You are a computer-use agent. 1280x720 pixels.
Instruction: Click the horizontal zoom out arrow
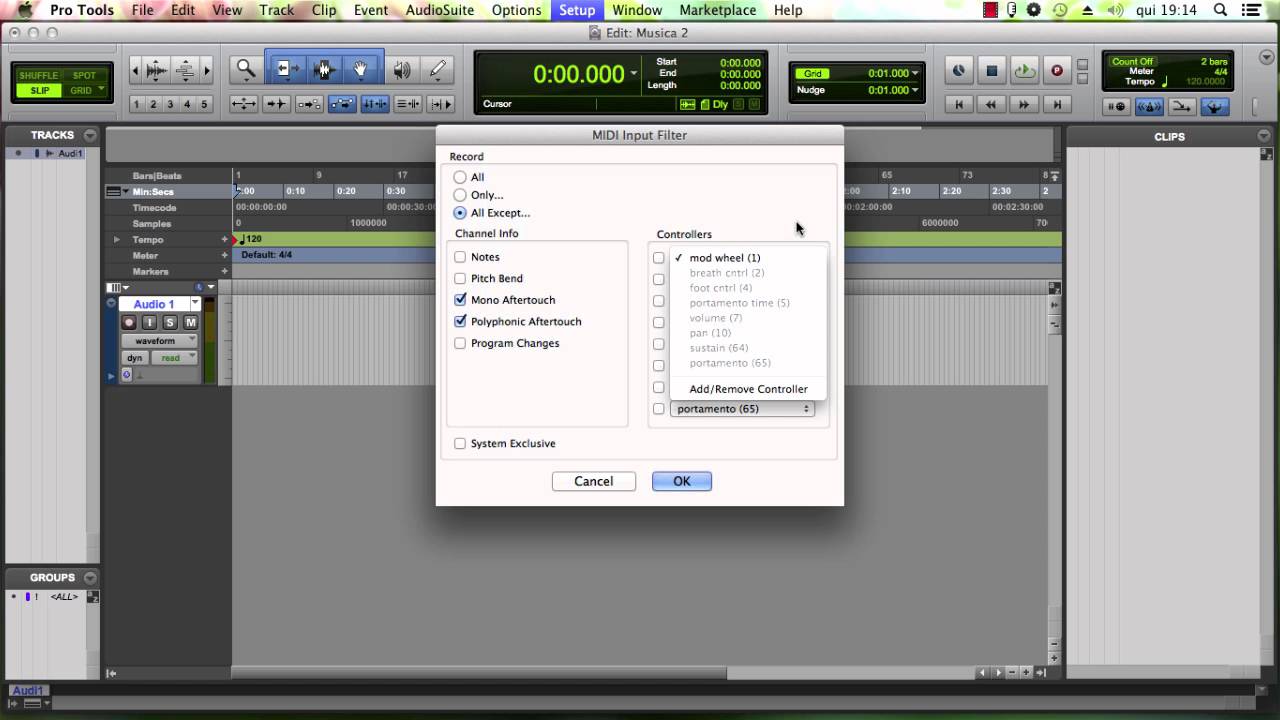tap(136, 70)
